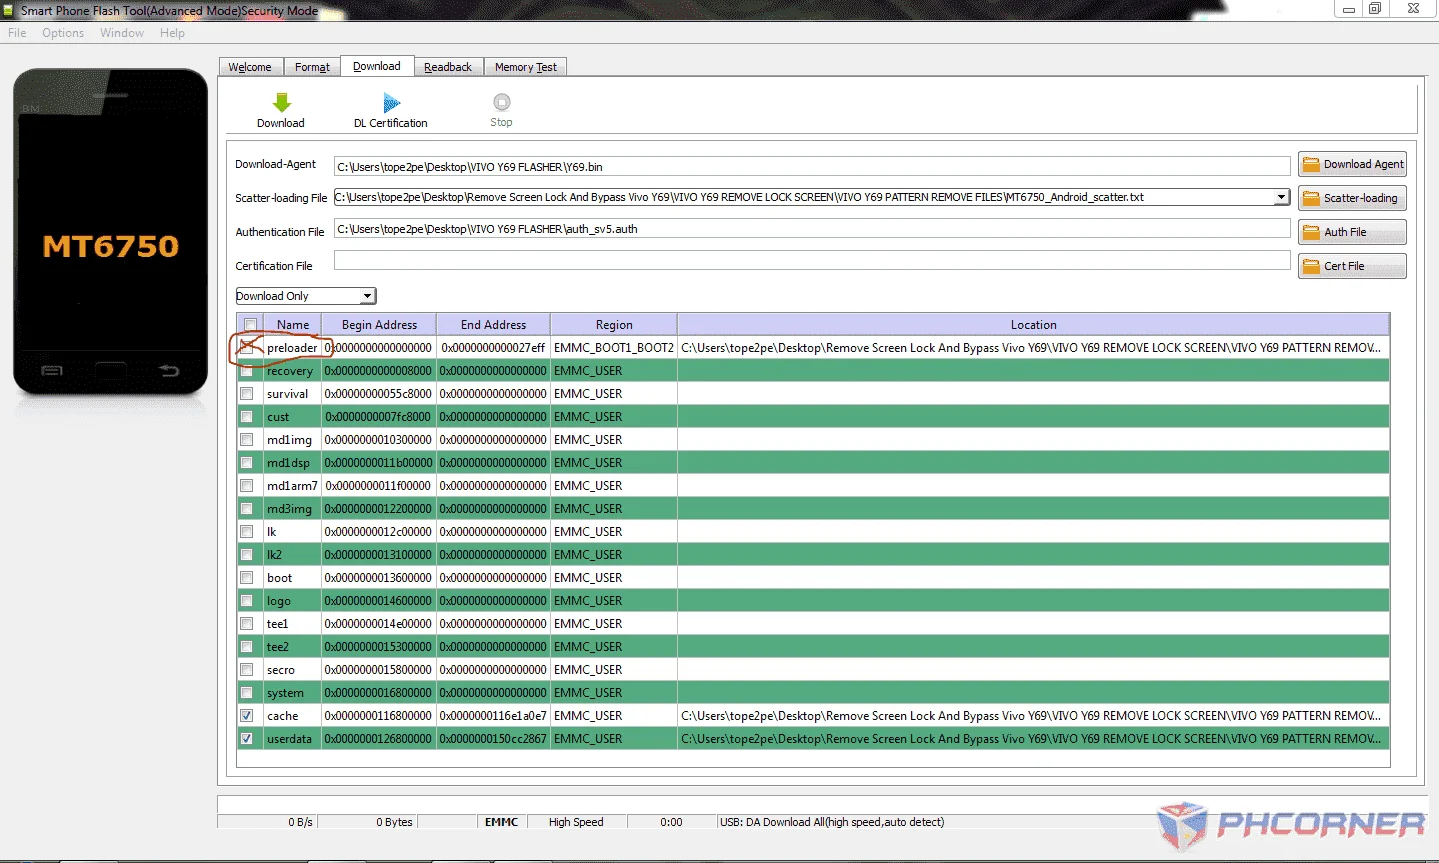Start DL Certification with blue arrow icon
The image size is (1439, 863).
point(391,102)
